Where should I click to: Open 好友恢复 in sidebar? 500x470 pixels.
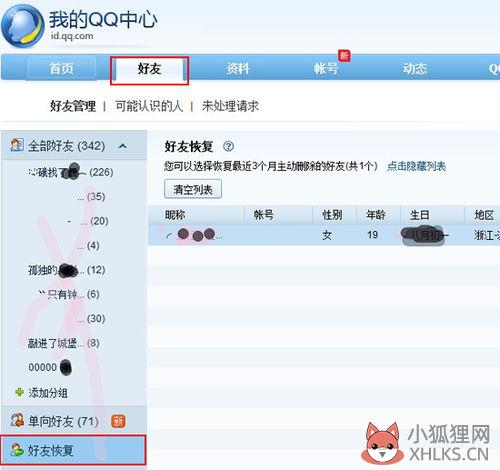(x=73, y=450)
